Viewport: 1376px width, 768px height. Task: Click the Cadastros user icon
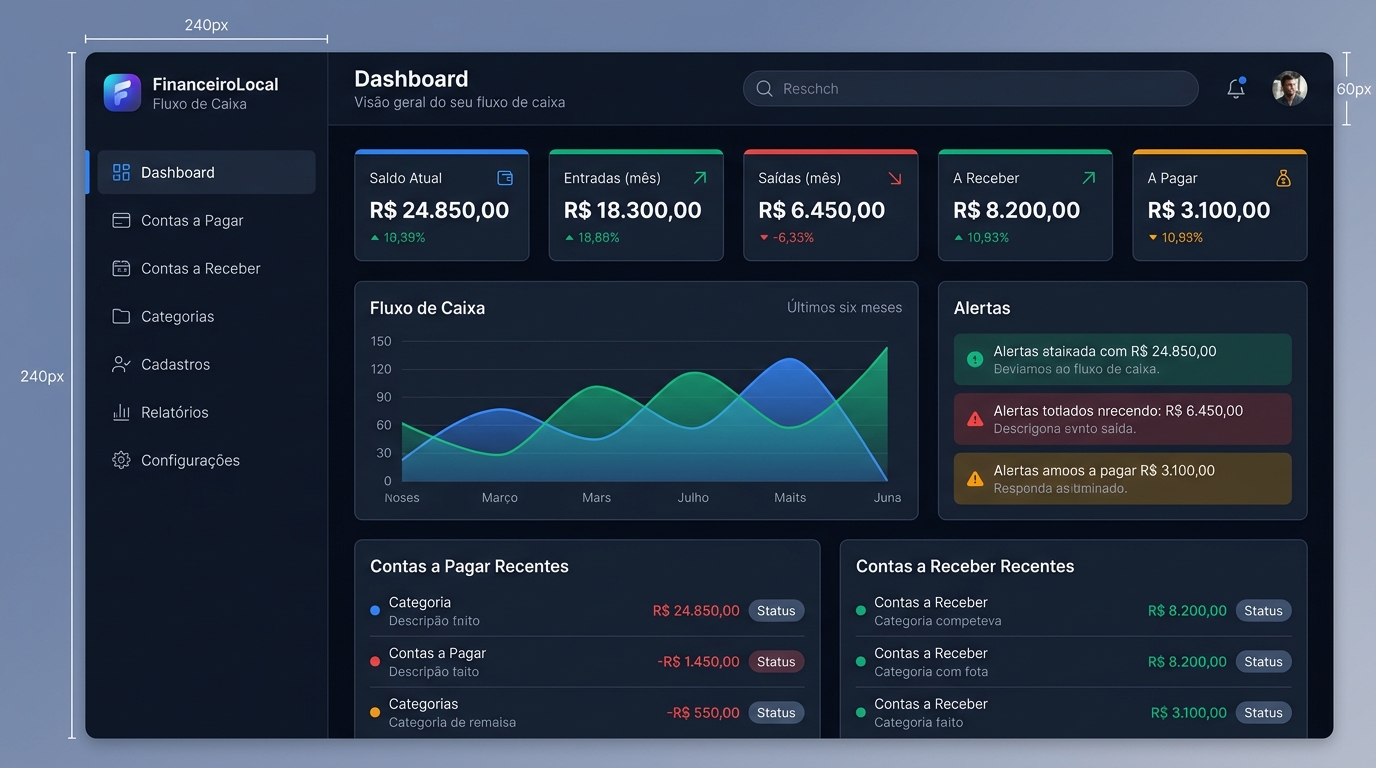coord(121,364)
